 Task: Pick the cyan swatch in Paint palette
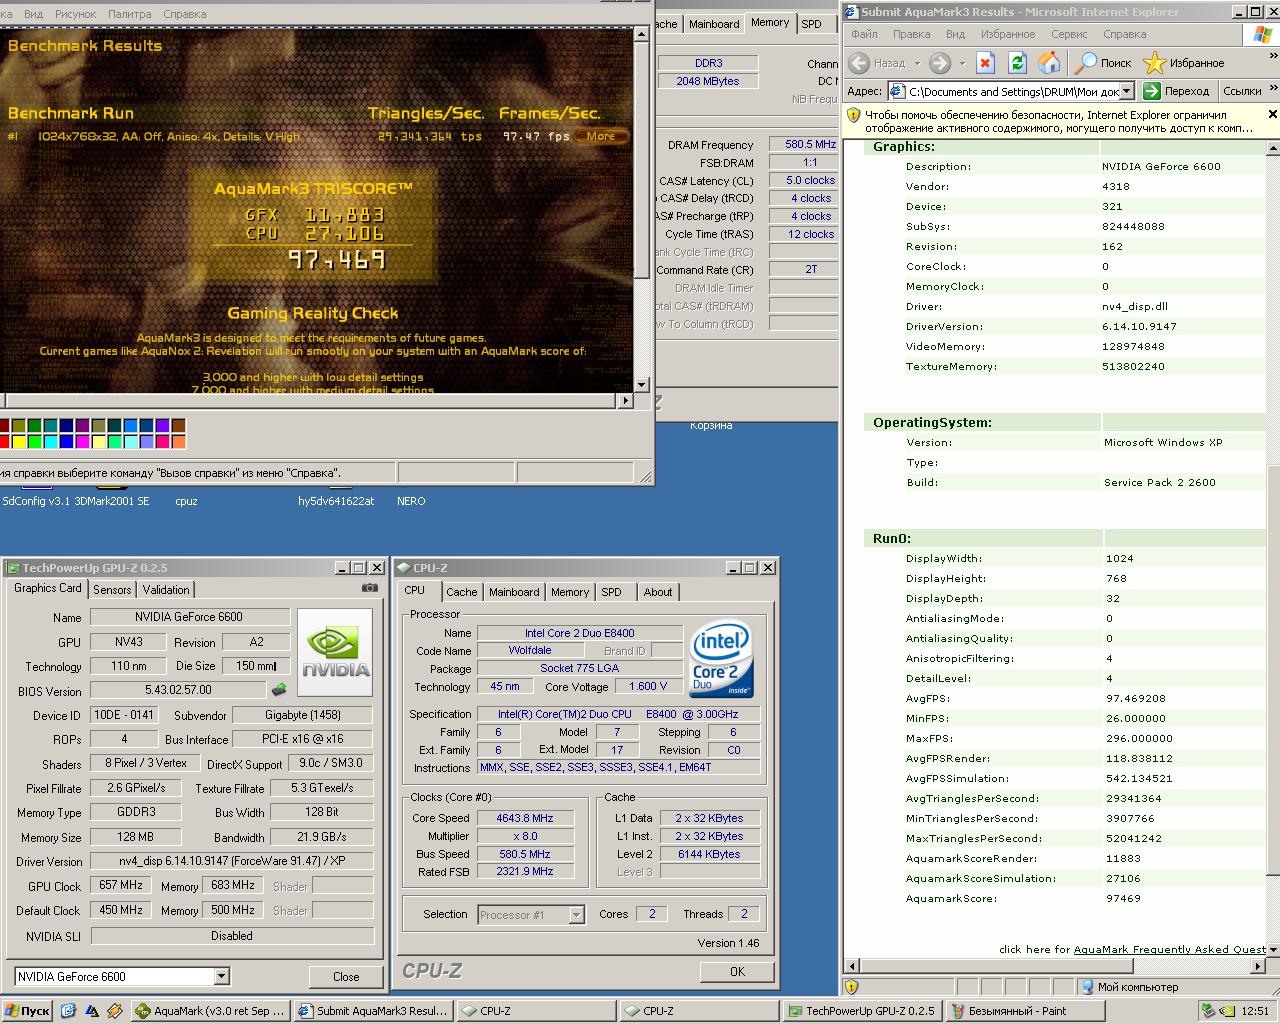50,441
